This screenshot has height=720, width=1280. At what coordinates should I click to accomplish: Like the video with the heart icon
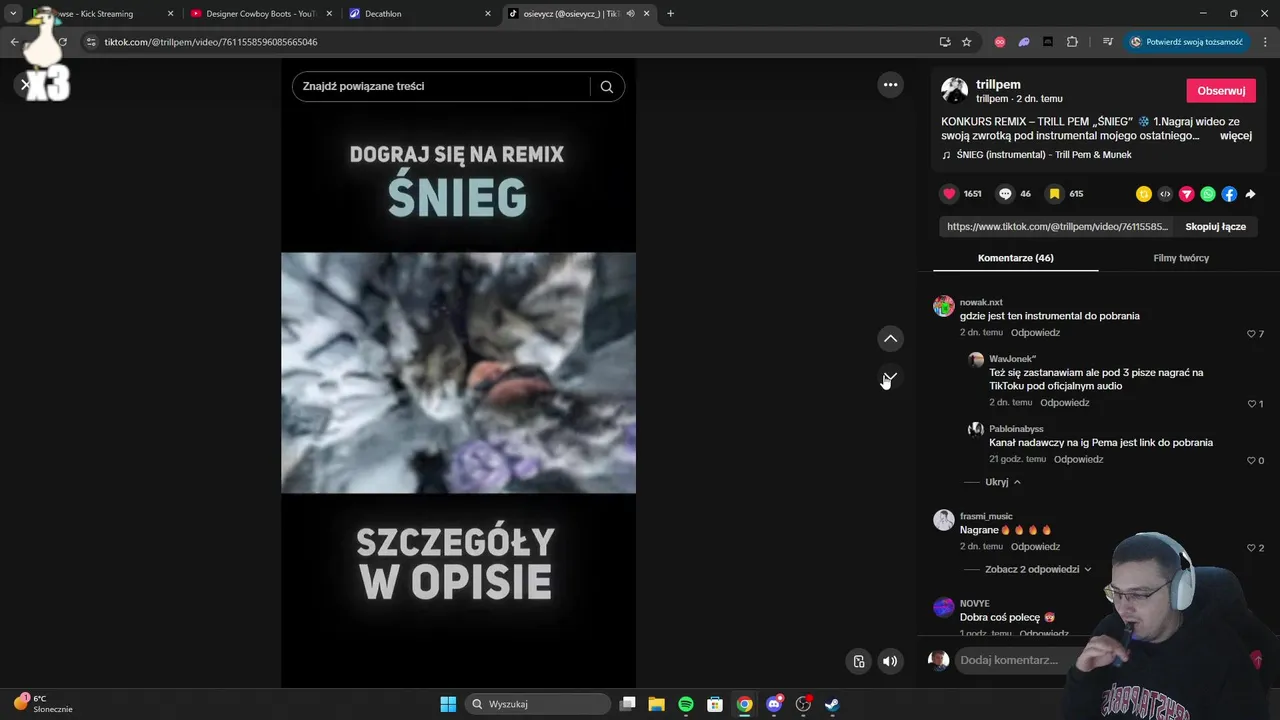pos(949,194)
